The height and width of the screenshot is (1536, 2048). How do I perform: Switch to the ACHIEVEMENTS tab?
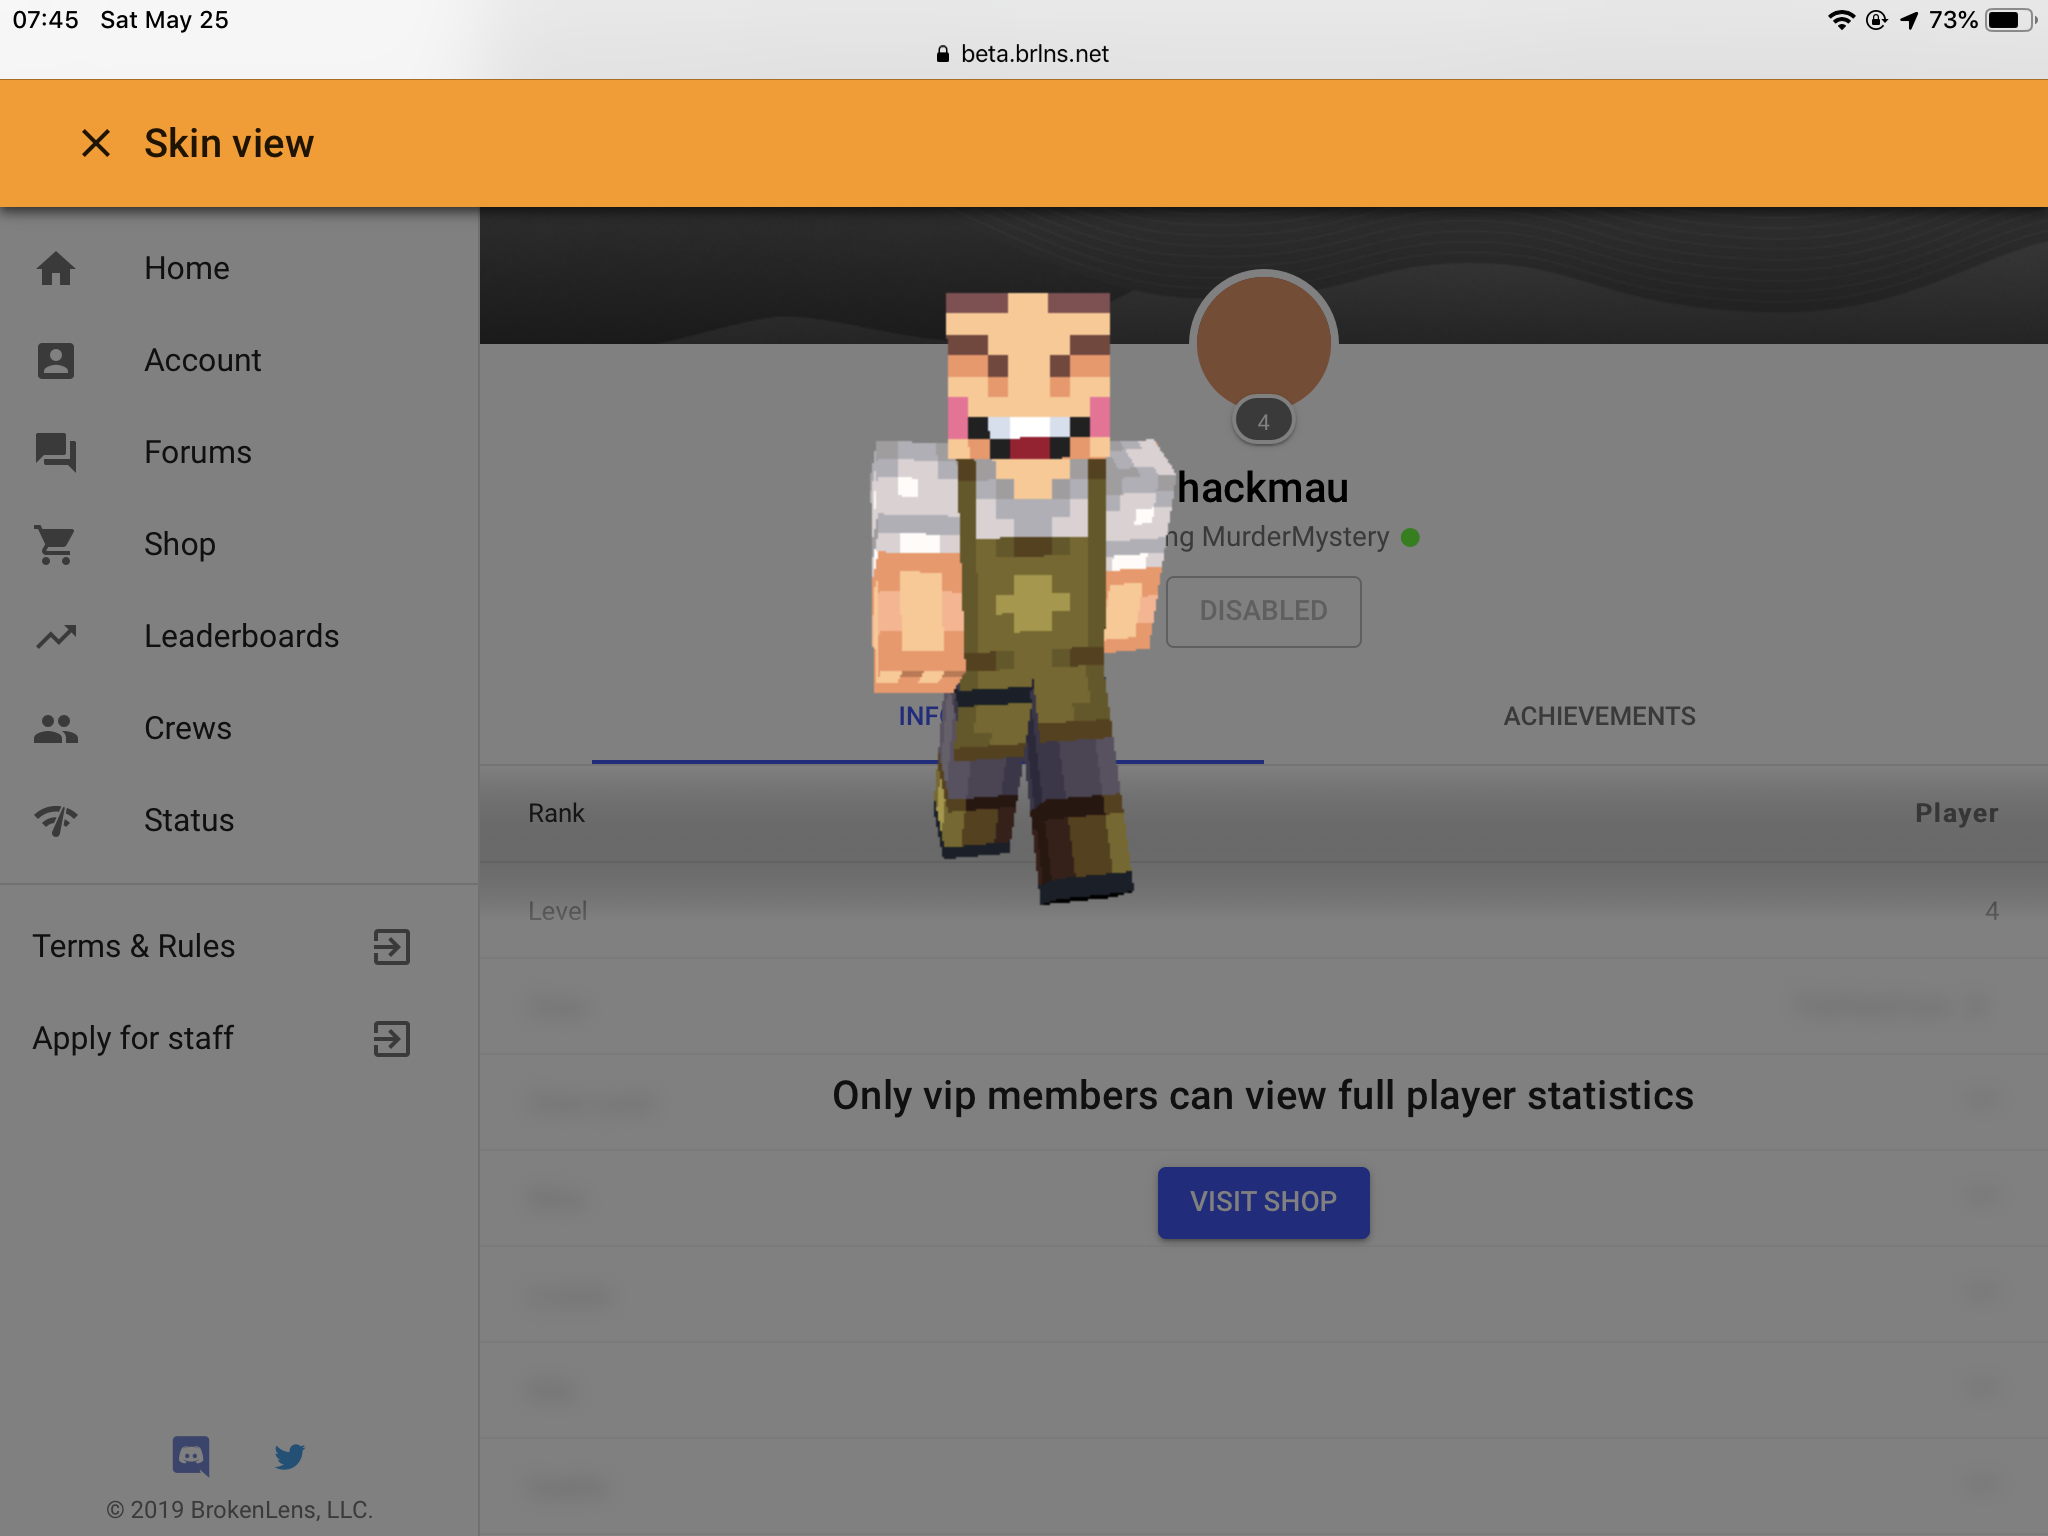(x=1599, y=716)
